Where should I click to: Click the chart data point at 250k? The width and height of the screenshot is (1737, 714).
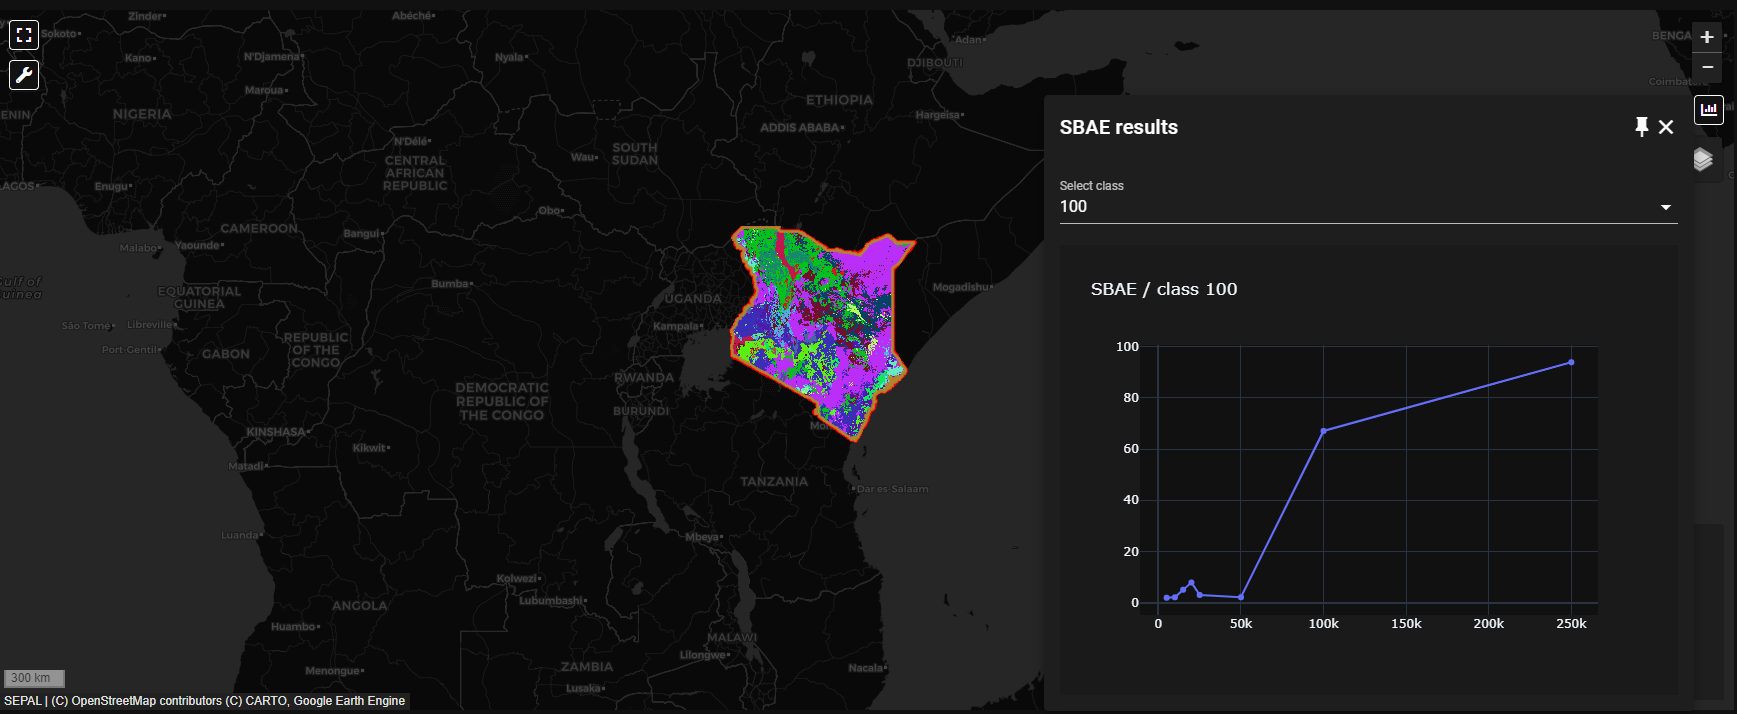(1571, 362)
